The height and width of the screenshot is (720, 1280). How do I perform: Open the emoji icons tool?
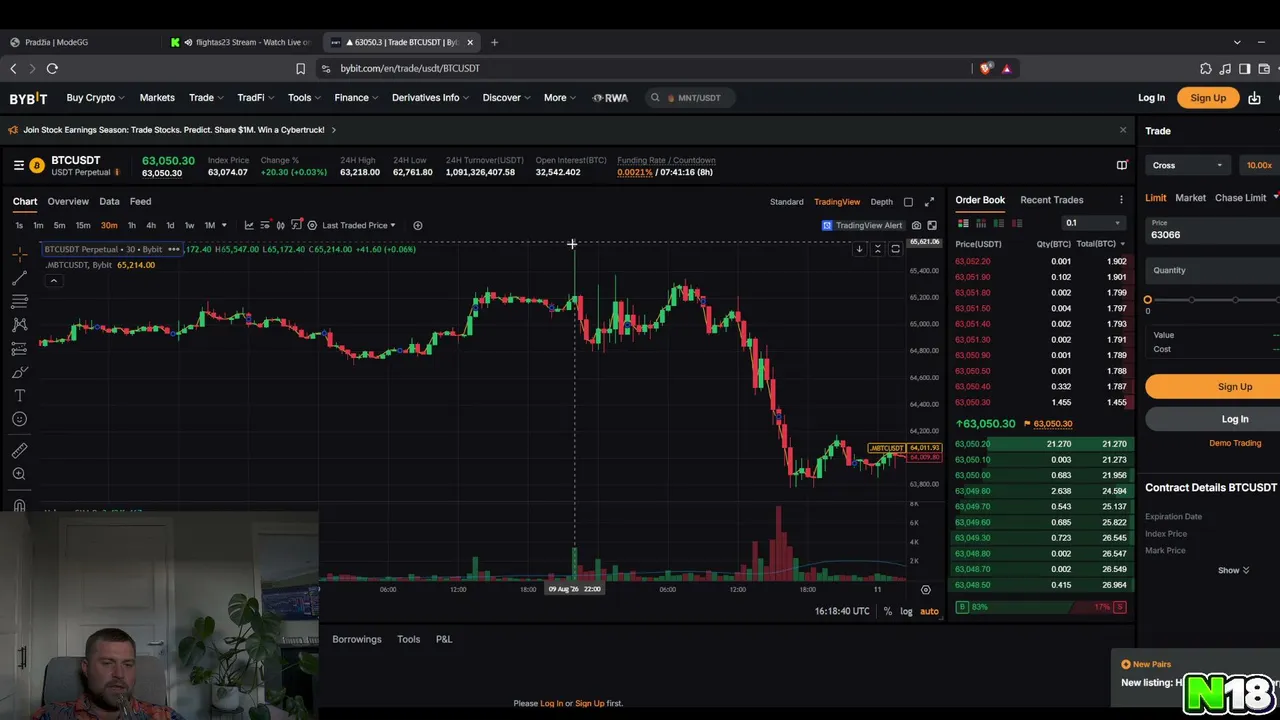pyautogui.click(x=19, y=419)
